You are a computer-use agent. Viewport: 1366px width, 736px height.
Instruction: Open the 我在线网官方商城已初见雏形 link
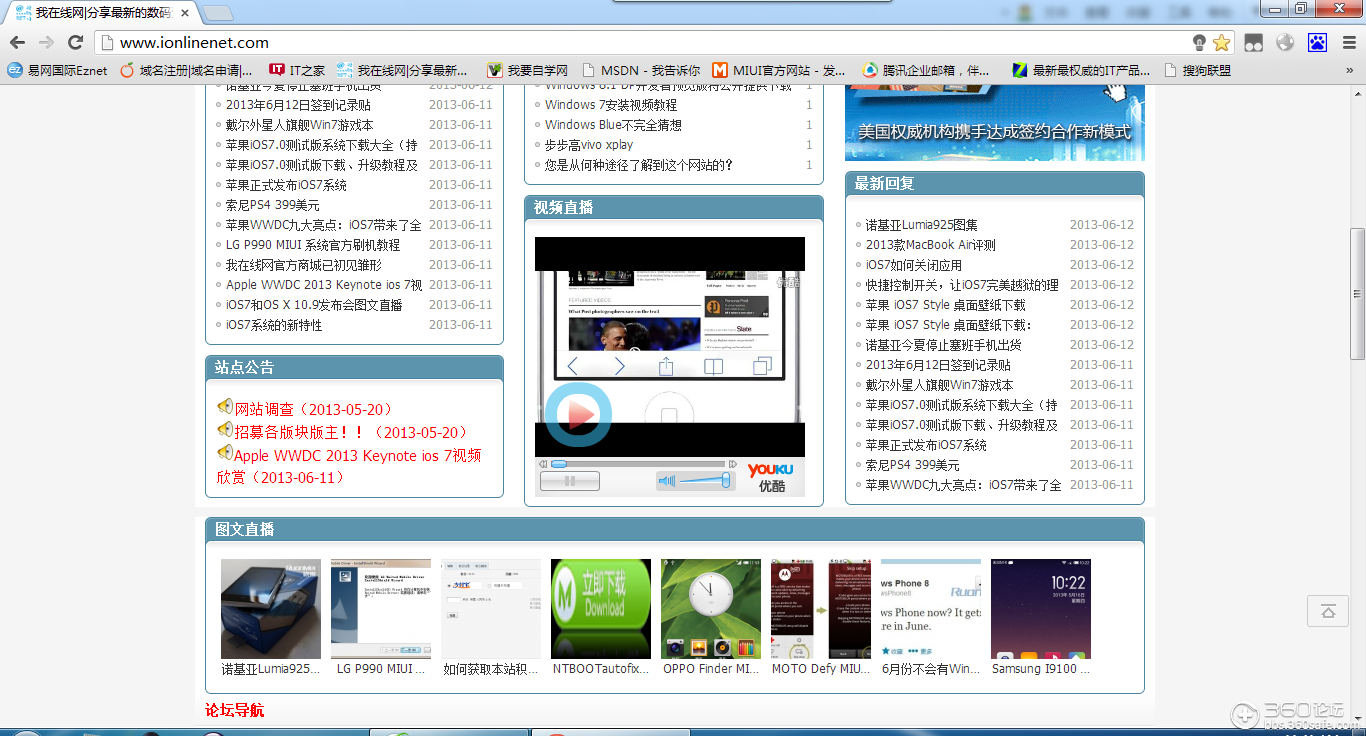(x=304, y=265)
